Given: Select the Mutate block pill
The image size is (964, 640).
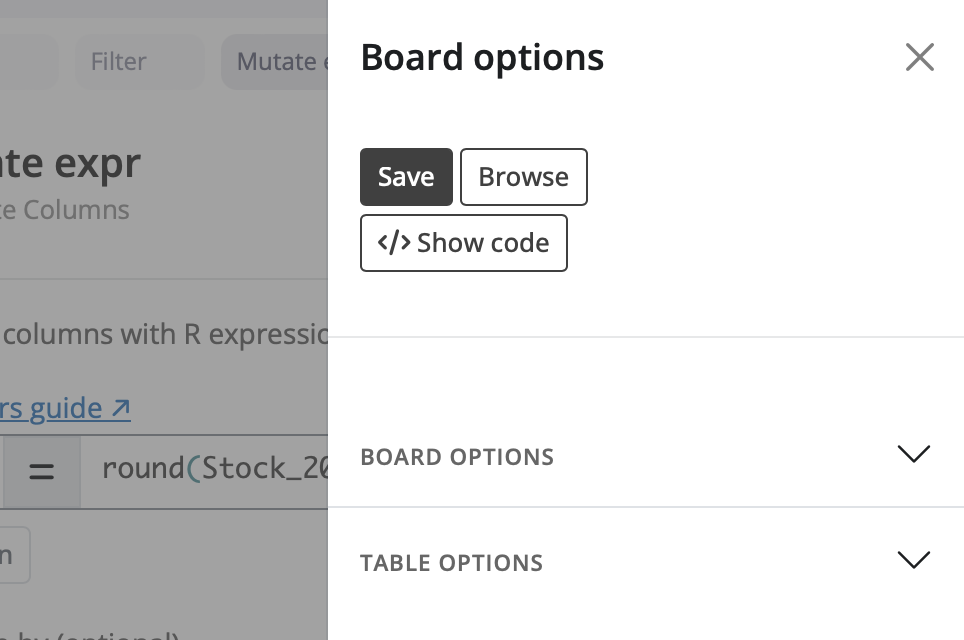Looking at the screenshot, I should point(276,62).
